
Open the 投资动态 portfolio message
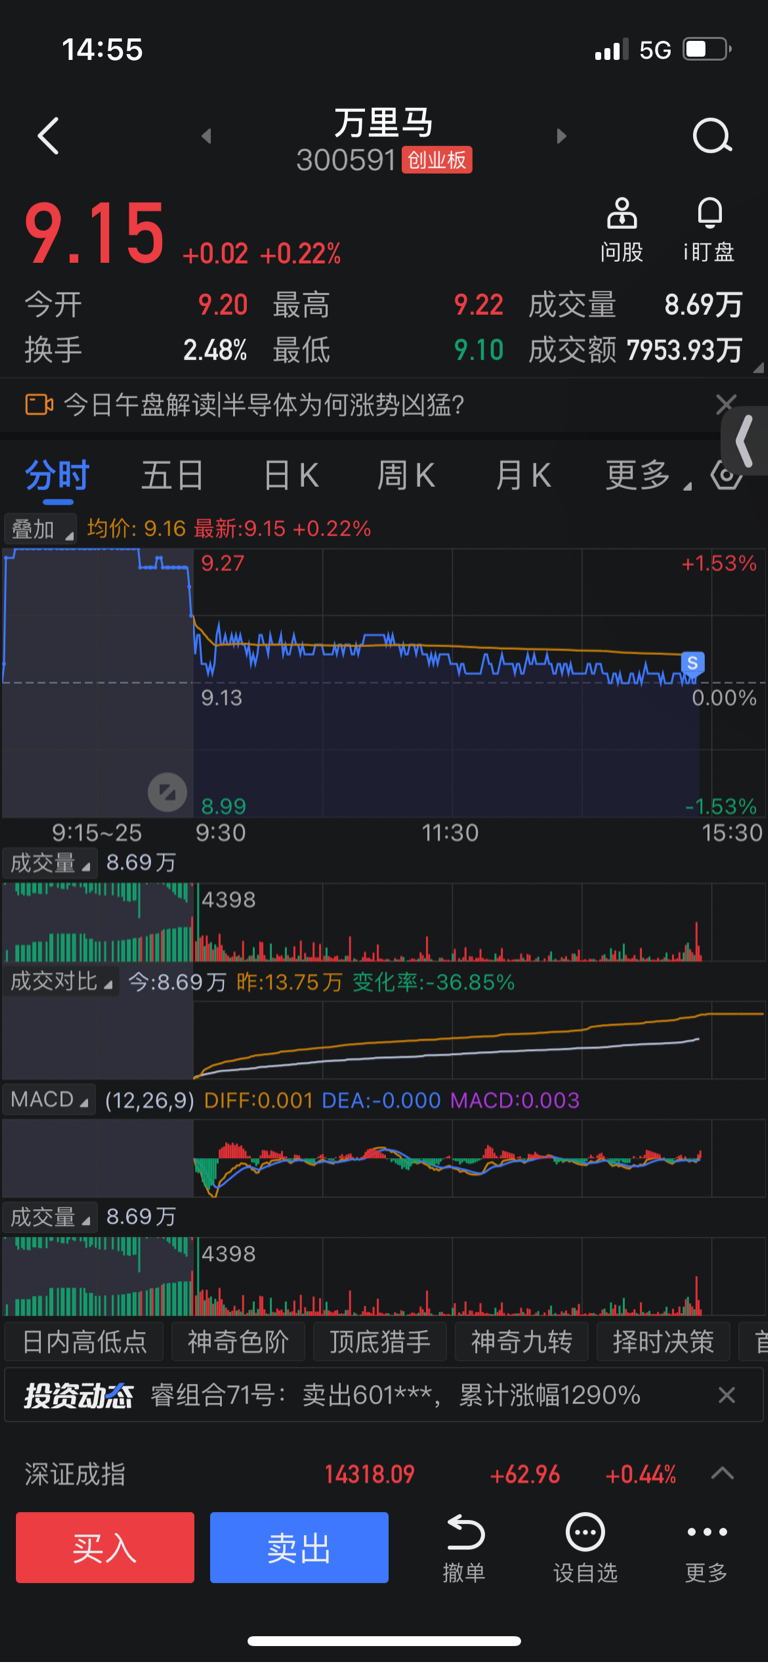point(395,1396)
